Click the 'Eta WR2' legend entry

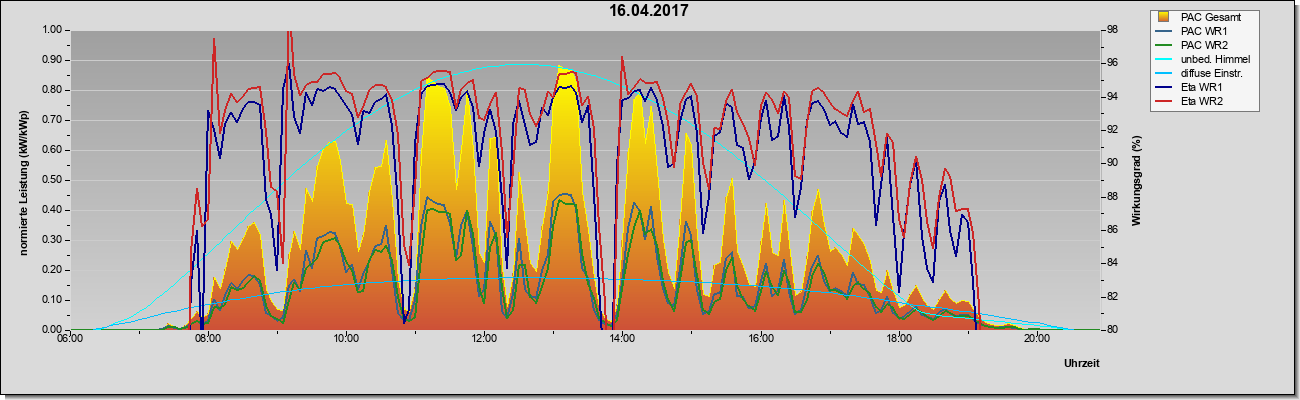point(1202,101)
